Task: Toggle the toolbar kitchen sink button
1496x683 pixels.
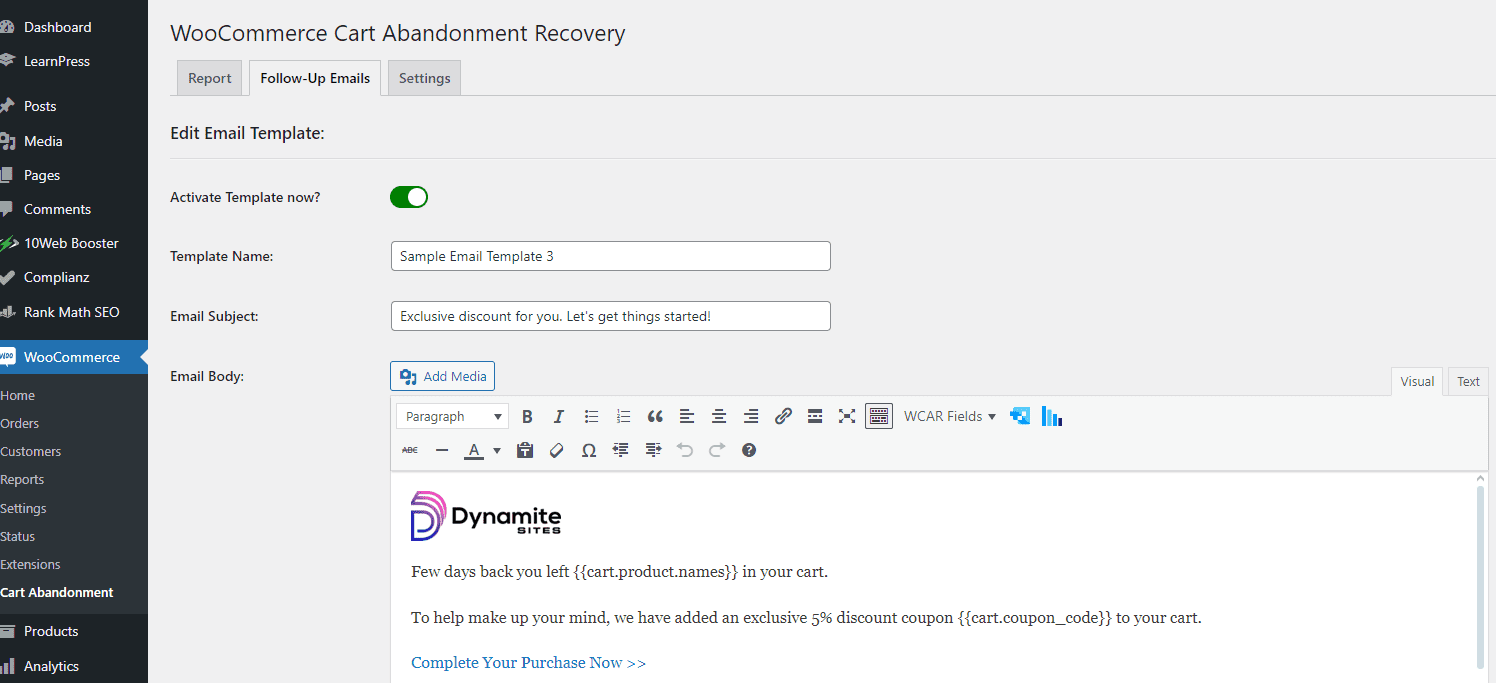Action: 879,417
